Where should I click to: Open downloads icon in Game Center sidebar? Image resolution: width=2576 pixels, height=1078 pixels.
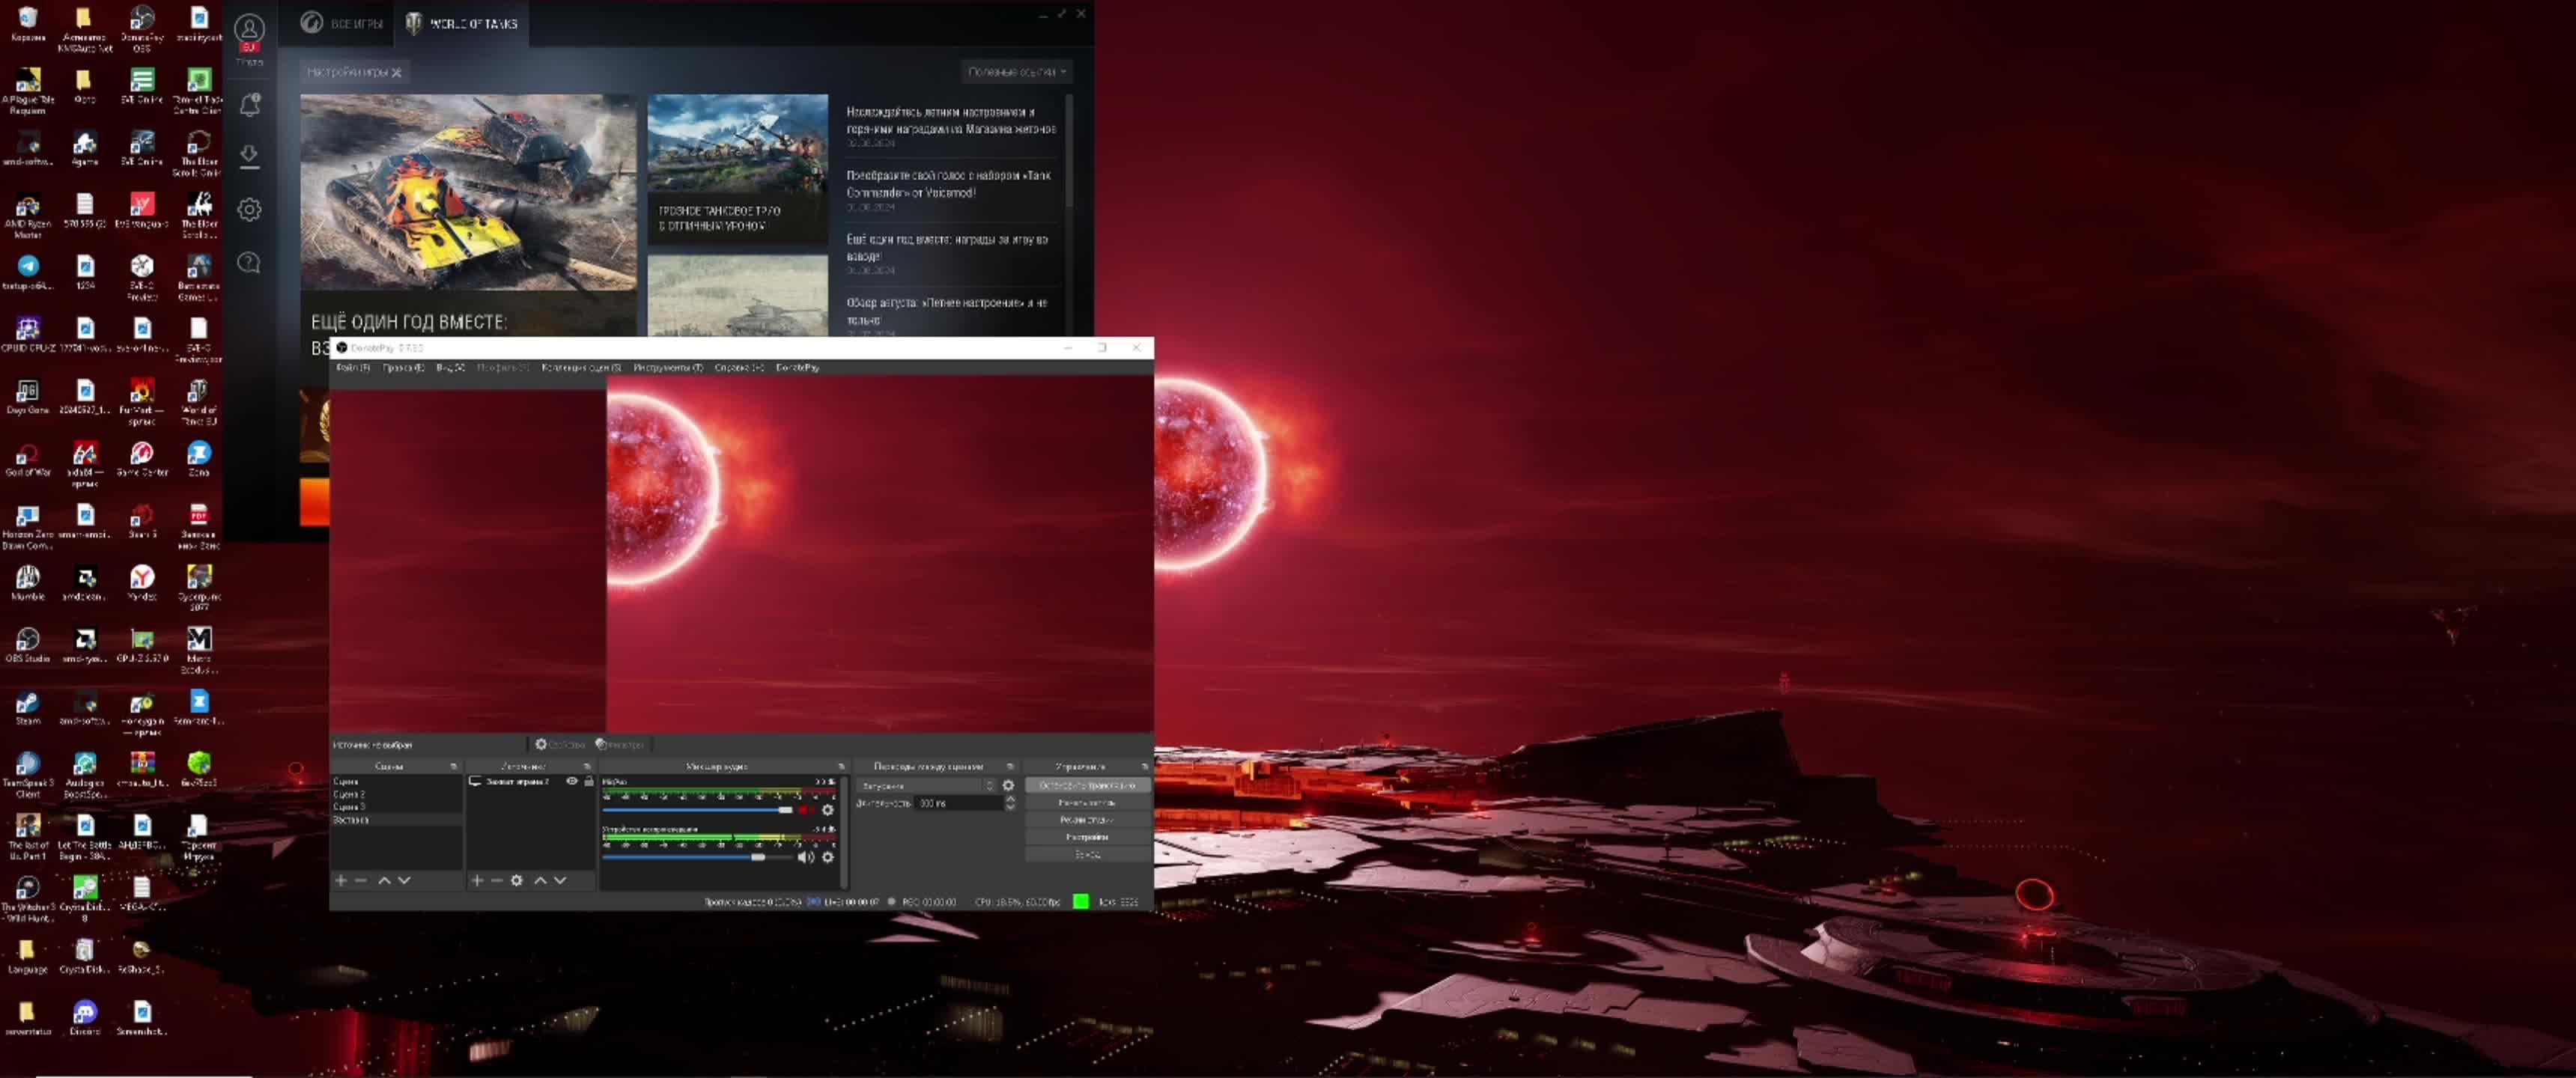click(250, 156)
